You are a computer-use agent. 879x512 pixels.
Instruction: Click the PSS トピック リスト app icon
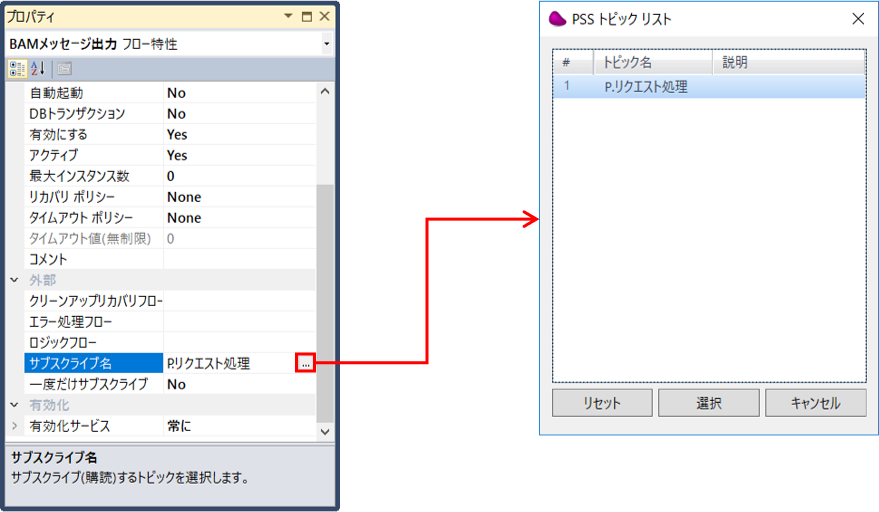pos(557,19)
